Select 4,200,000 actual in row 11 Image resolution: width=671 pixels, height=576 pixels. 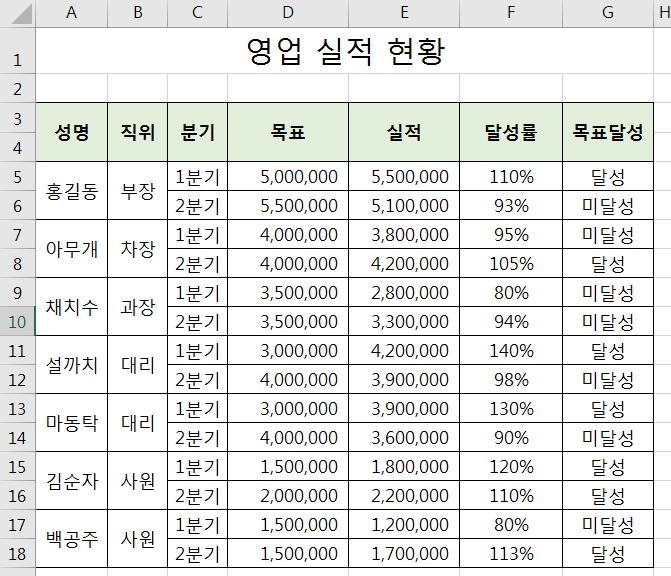pos(404,350)
